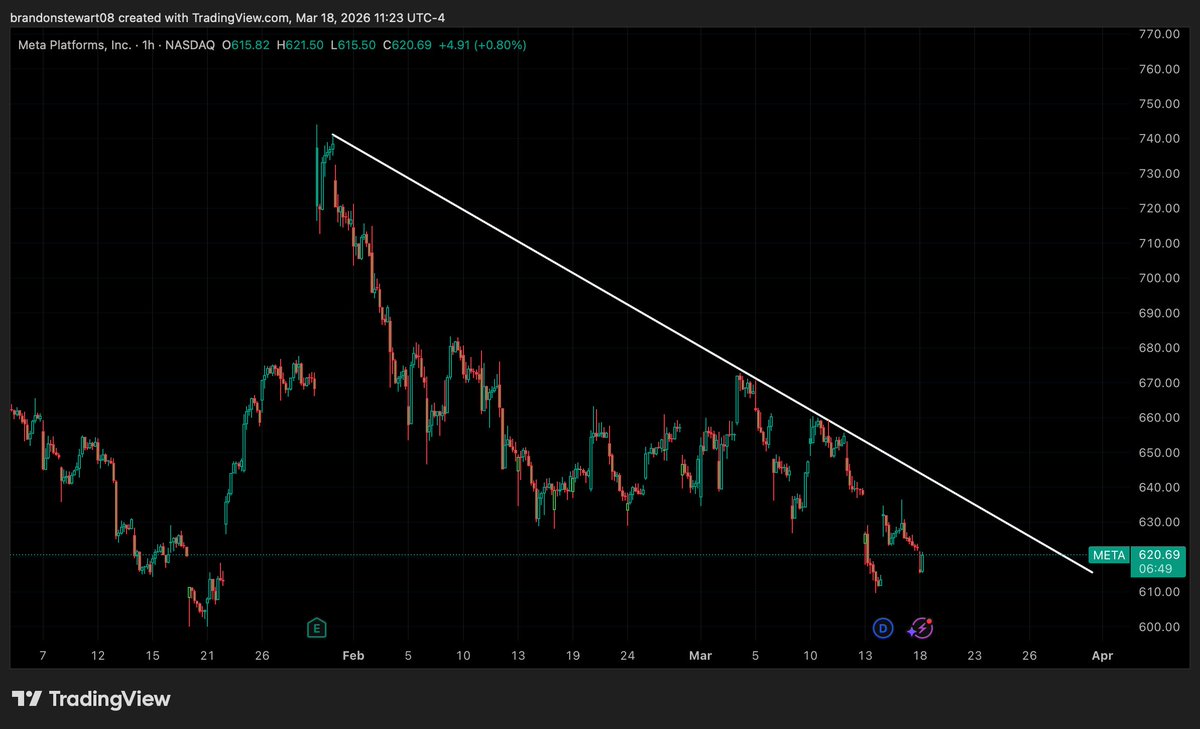Click the Feb label on time axis

point(352,656)
